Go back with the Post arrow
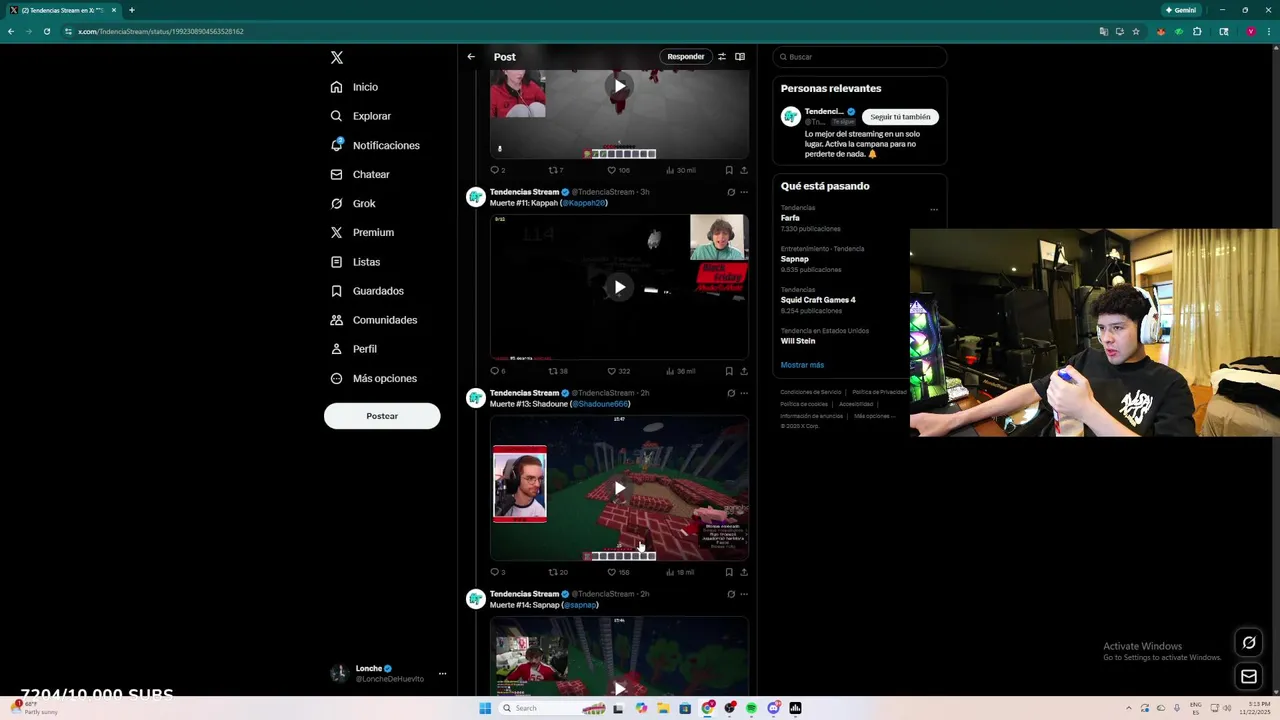This screenshot has height=720, width=1280. [x=471, y=57]
